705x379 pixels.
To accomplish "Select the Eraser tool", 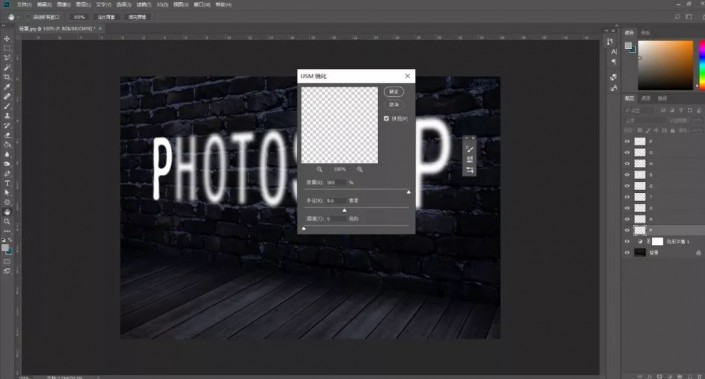I will click(x=7, y=135).
